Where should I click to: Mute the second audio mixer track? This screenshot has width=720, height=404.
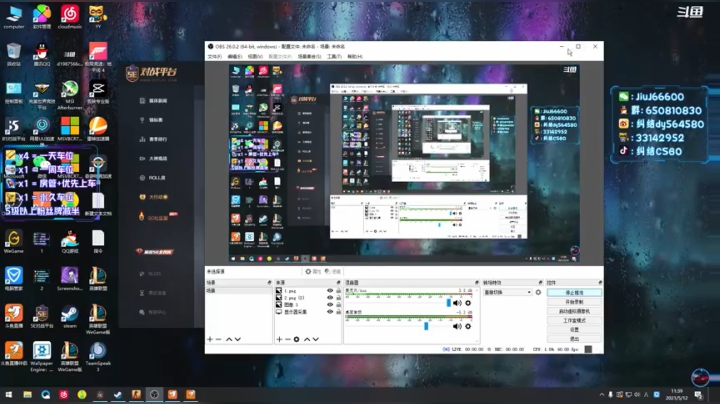(457, 326)
